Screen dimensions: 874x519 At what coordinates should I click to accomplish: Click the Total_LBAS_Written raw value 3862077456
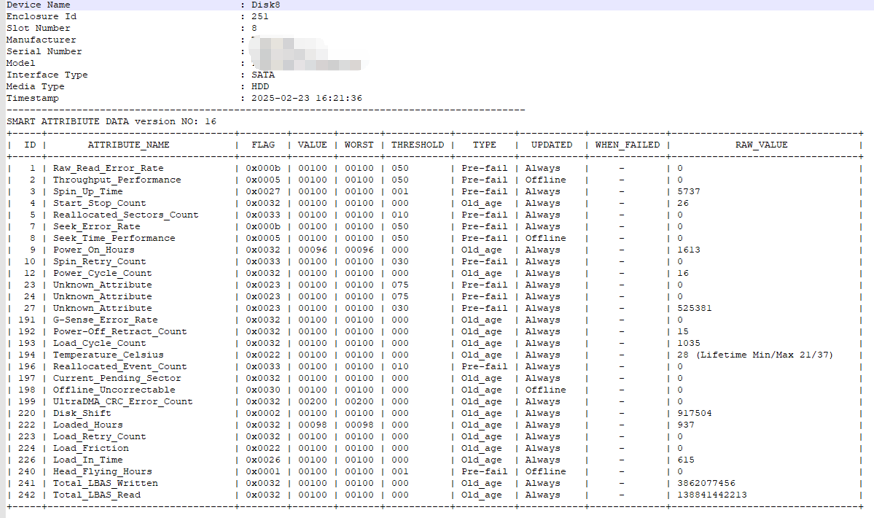click(x=706, y=483)
